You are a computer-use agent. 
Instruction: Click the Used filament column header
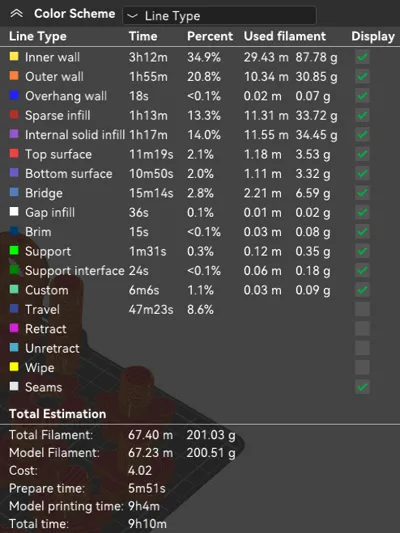pyautogui.click(x=285, y=36)
